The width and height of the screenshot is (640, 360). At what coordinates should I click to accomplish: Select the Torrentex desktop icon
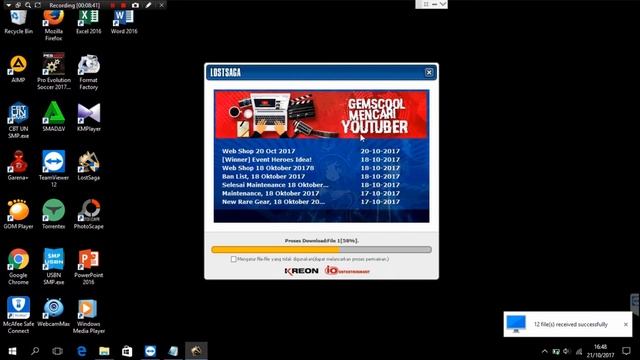point(53,214)
